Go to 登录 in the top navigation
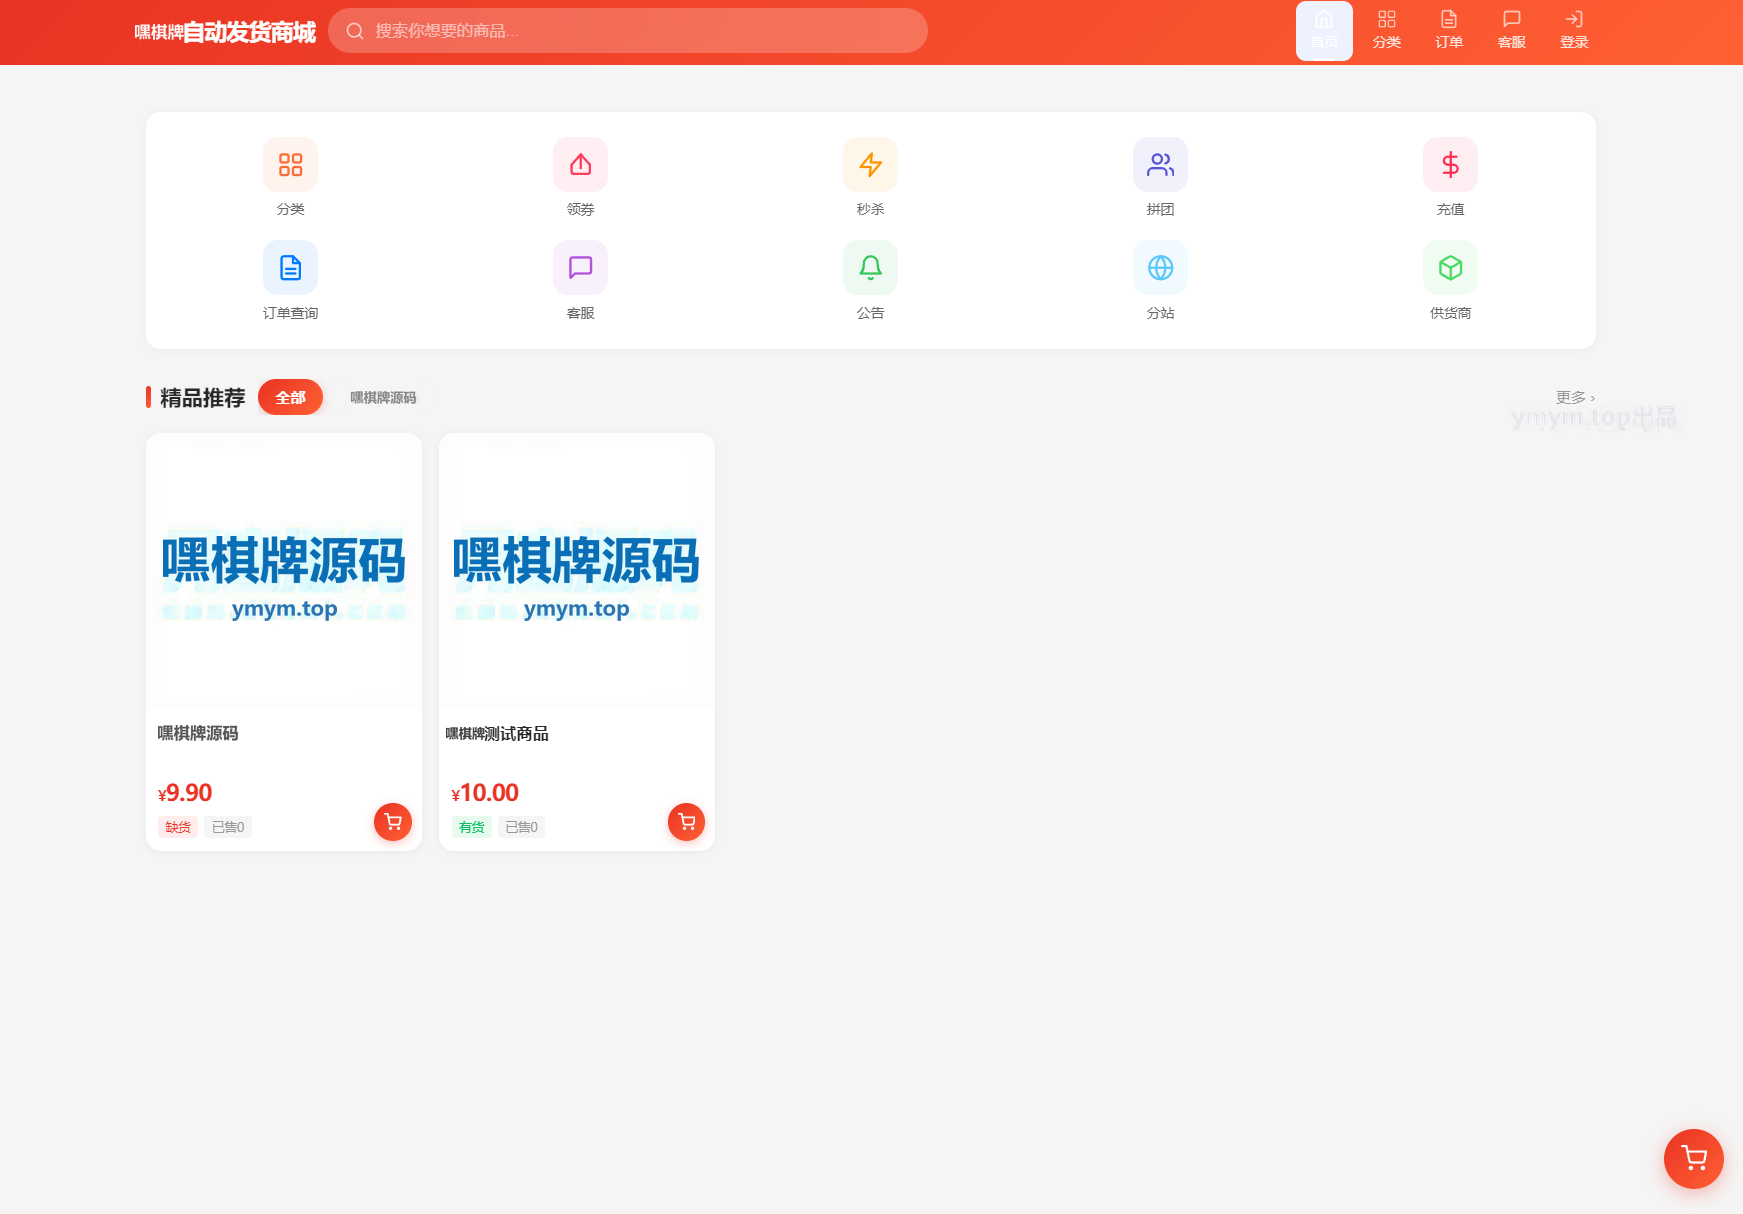The width and height of the screenshot is (1743, 1214). [x=1574, y=31]
